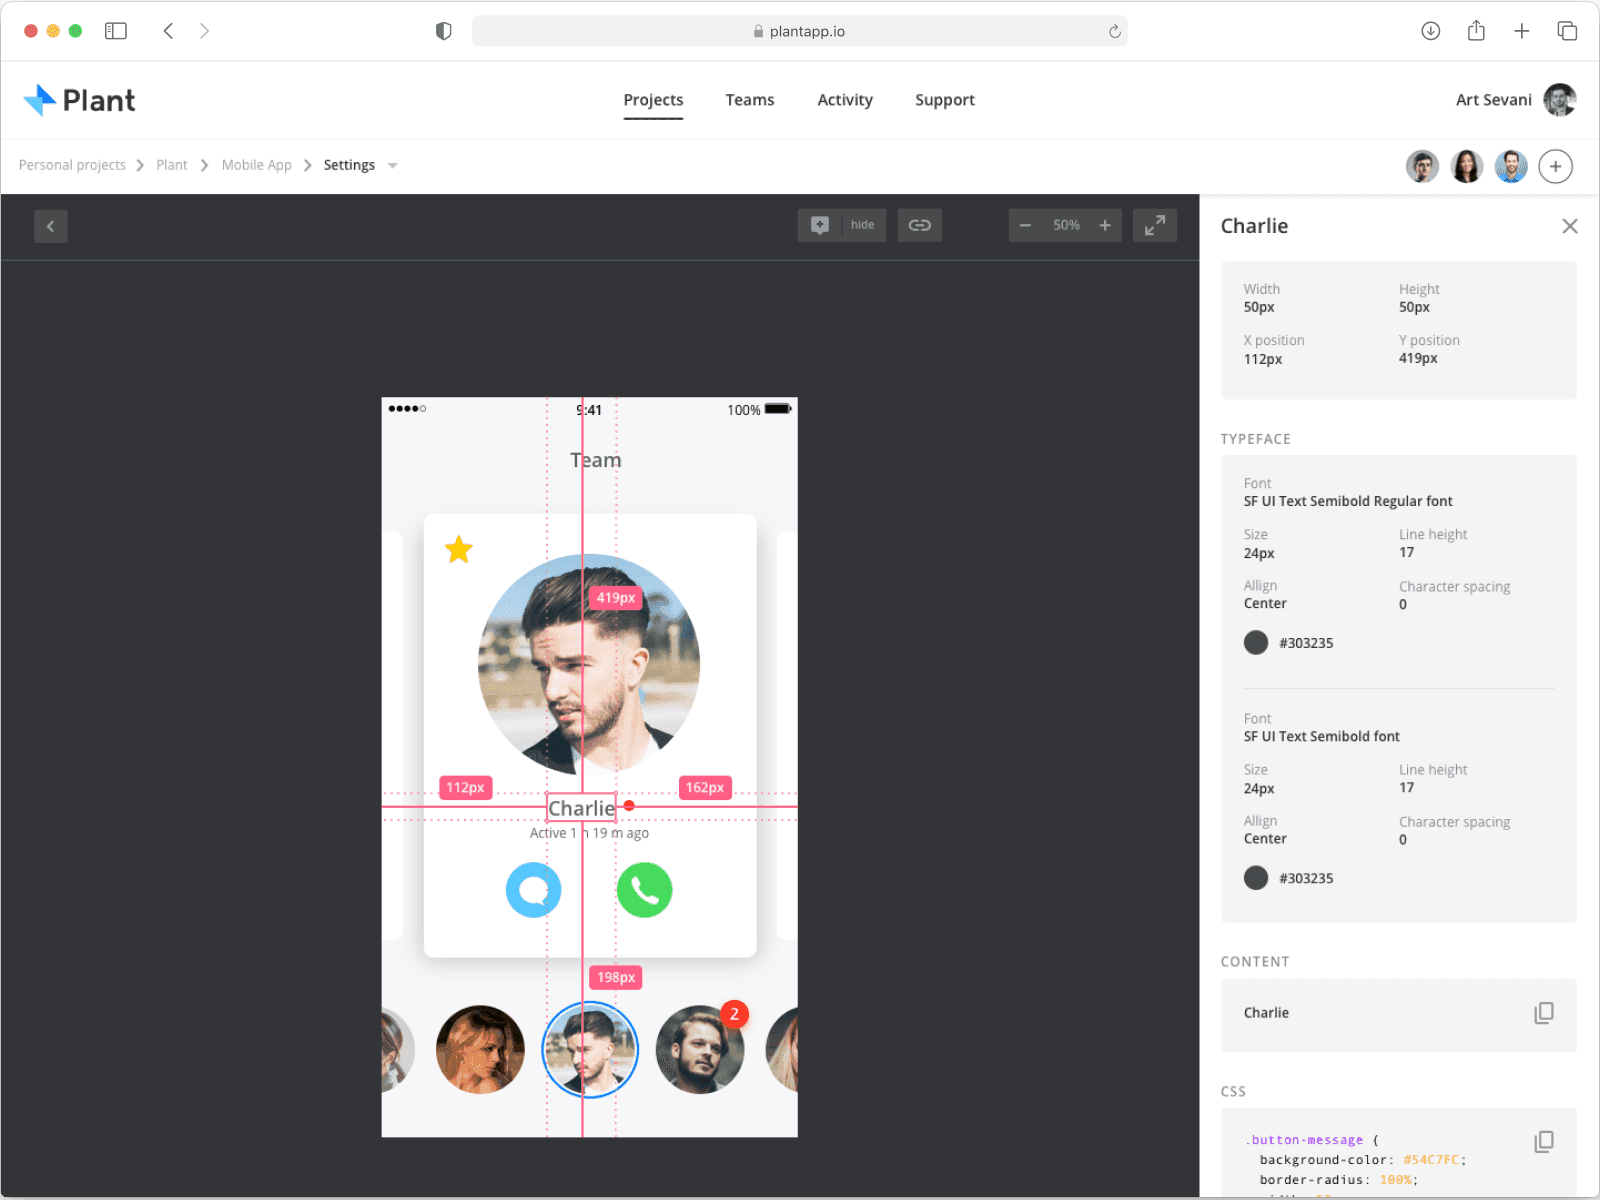The width and height of the screenshot is (1600, 1200).
Task: Click the 'SF UI Text Semibold font' value
Action: [x=1322, y=736]
